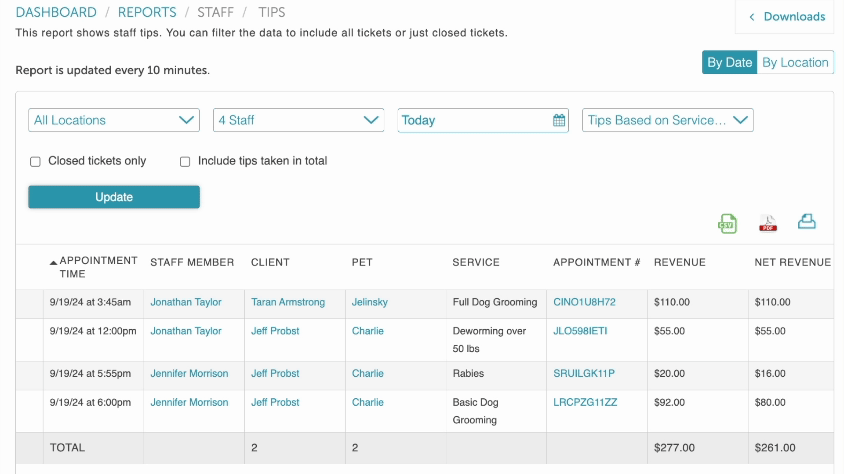844x474 pixels.
Task: Select the By Date view toggle
Action: (729, 63)
